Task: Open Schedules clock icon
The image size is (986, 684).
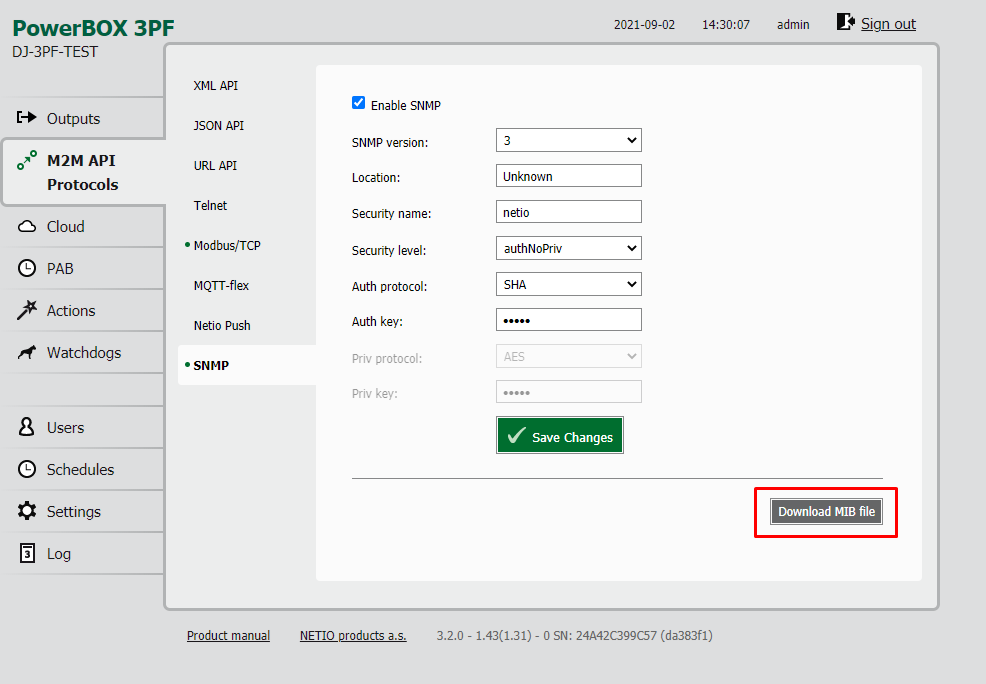Action: click(26, 469)
